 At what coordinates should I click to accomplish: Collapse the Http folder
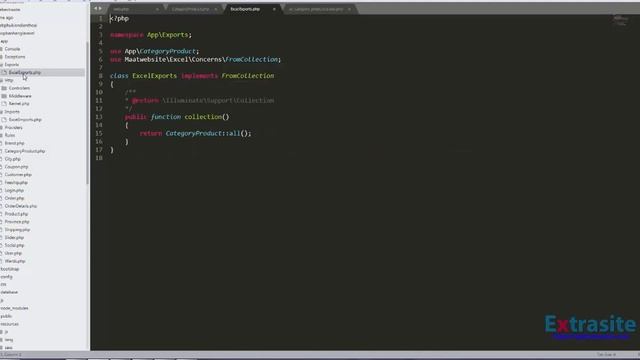pyautogui.click(x=9, y=80)
